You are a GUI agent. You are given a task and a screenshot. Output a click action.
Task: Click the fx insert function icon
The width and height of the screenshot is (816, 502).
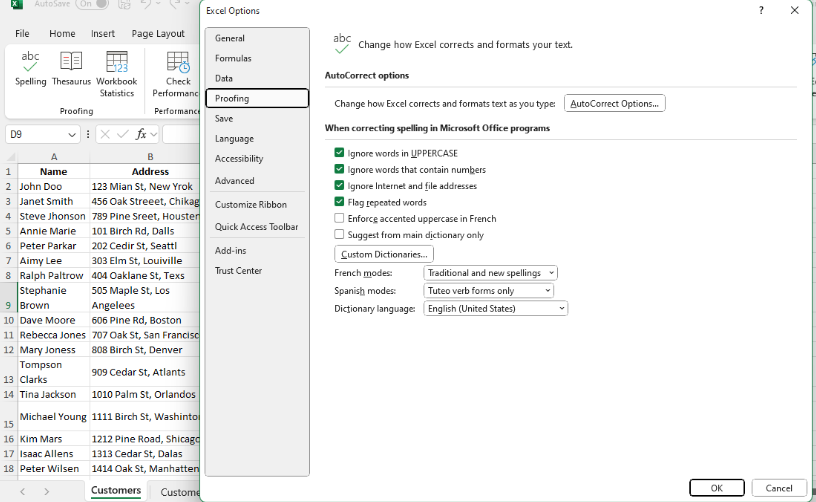point(141,134)
